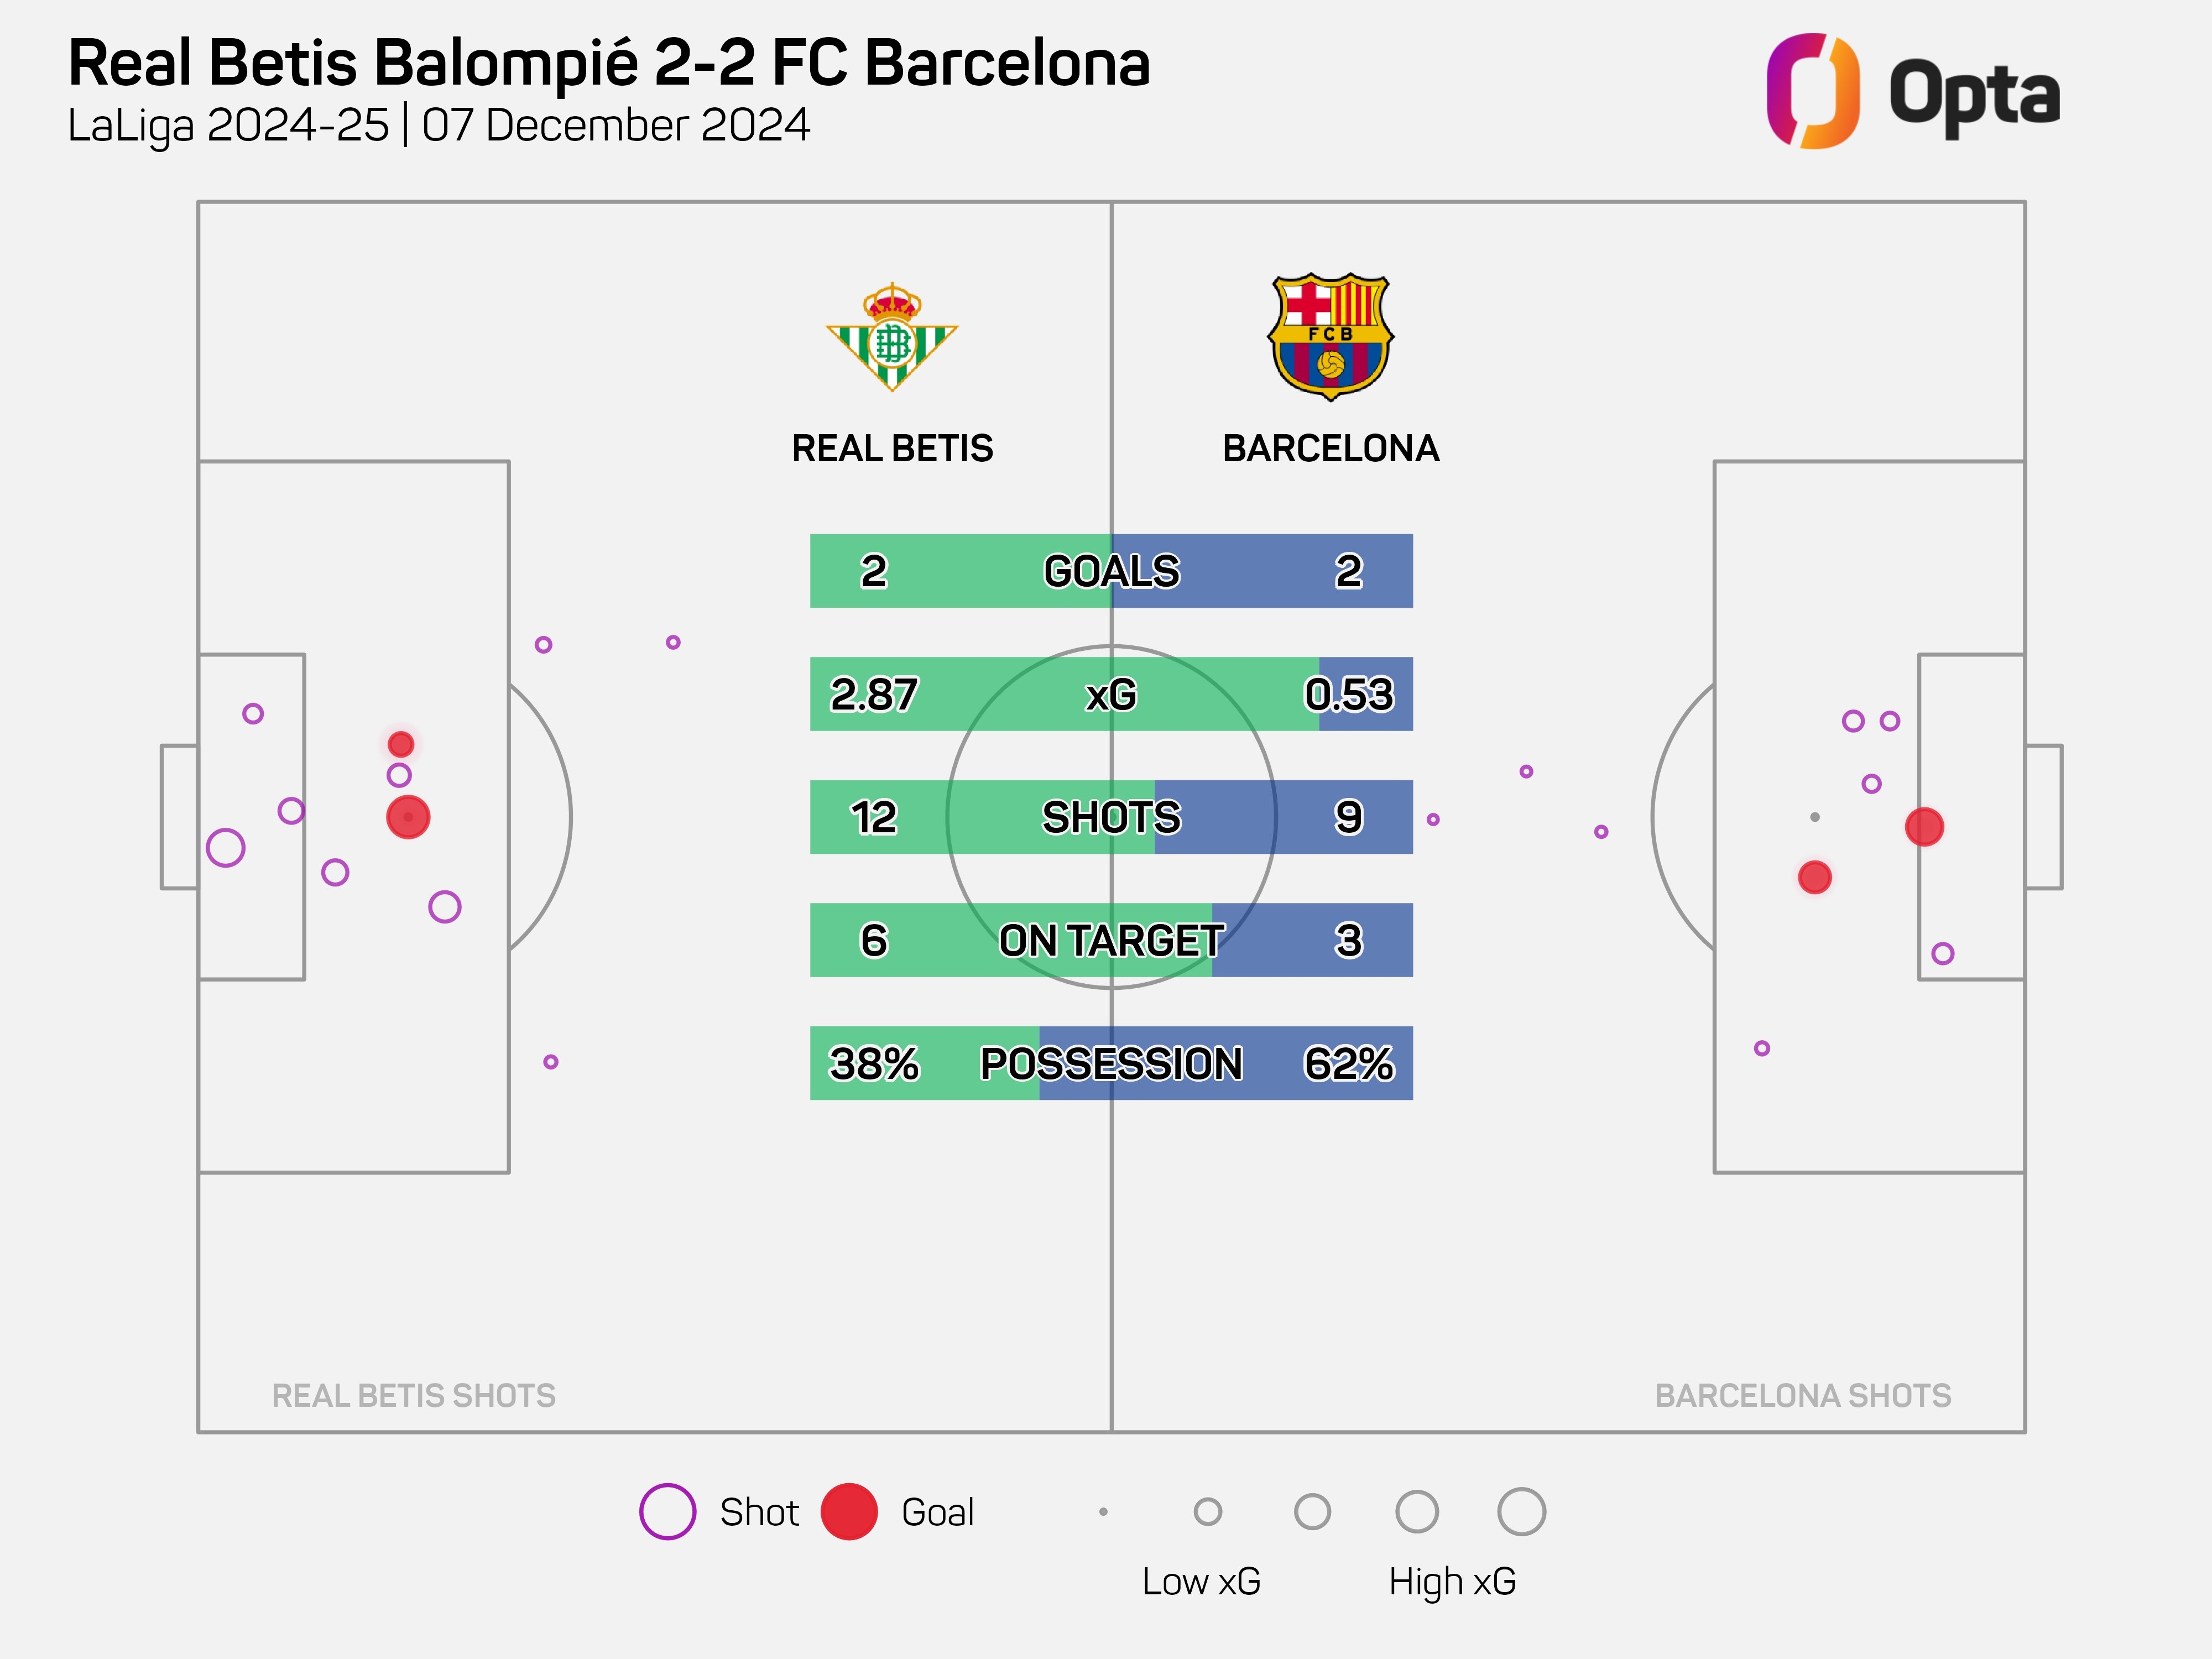Image resolution: width=2212 pixels, height=1659 pixels.
Task: Click the smallest Low xG legend dot
Action: pos(1103,1512)
